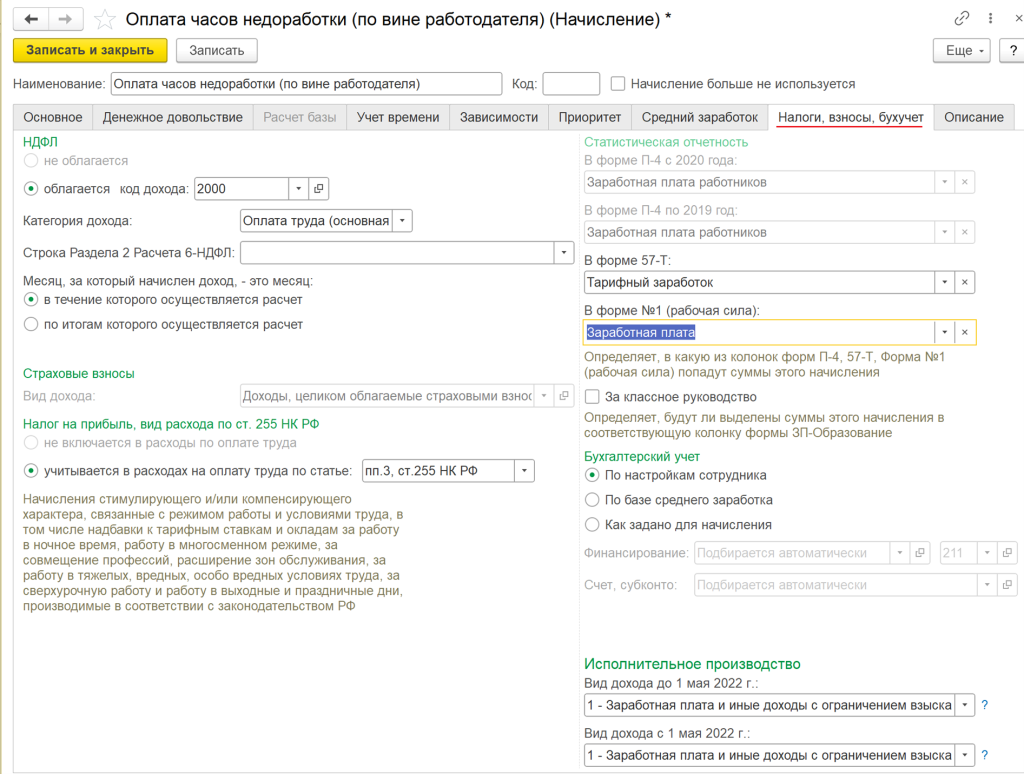
Task: Go forward with the right arrow button
Action: (x=65, y=20)
